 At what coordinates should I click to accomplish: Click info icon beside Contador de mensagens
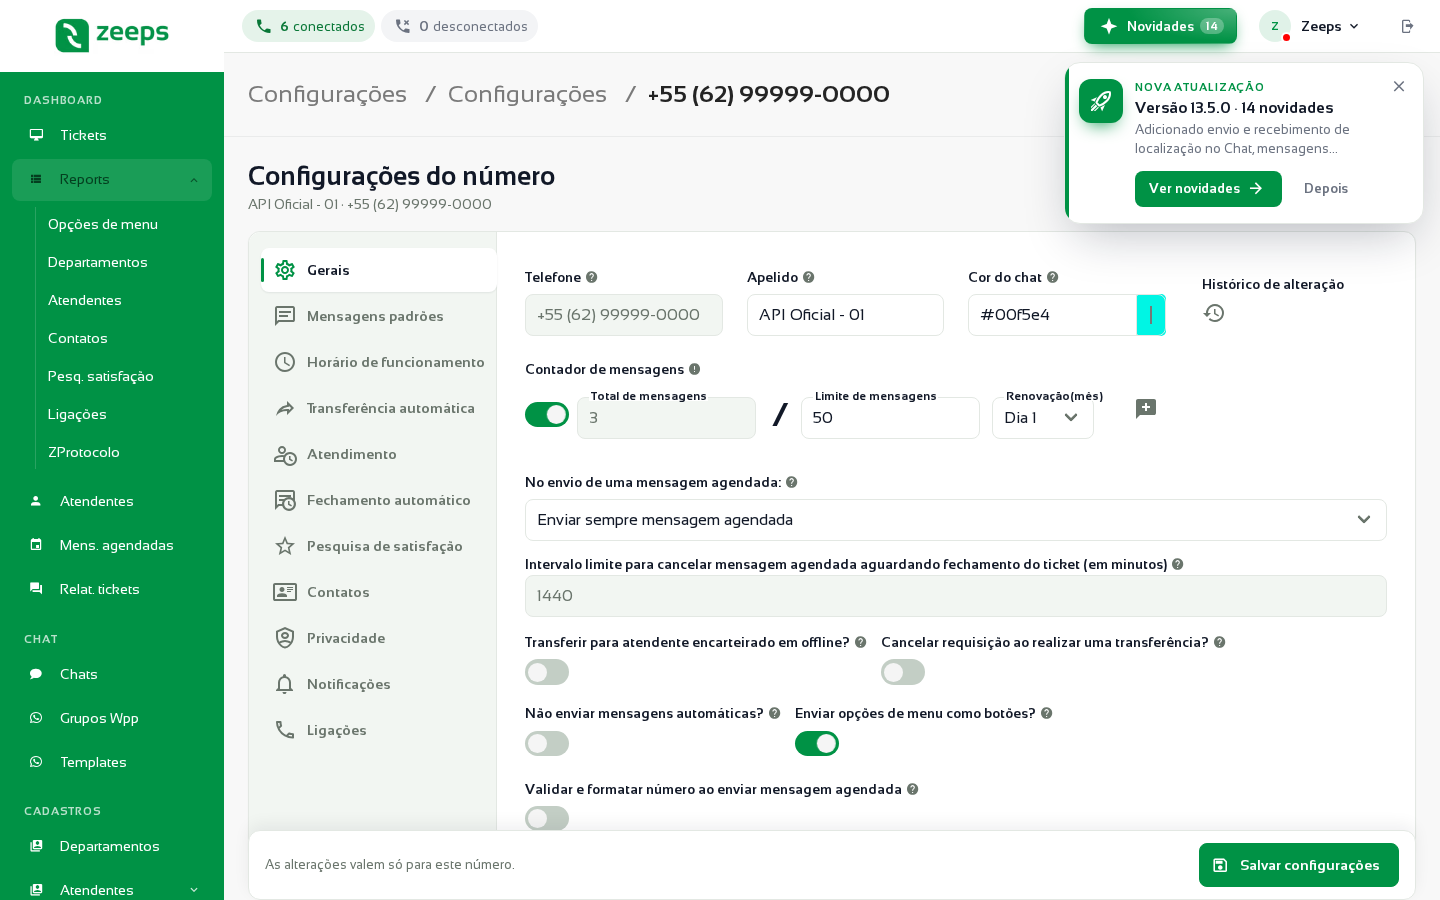click(695, 369)
